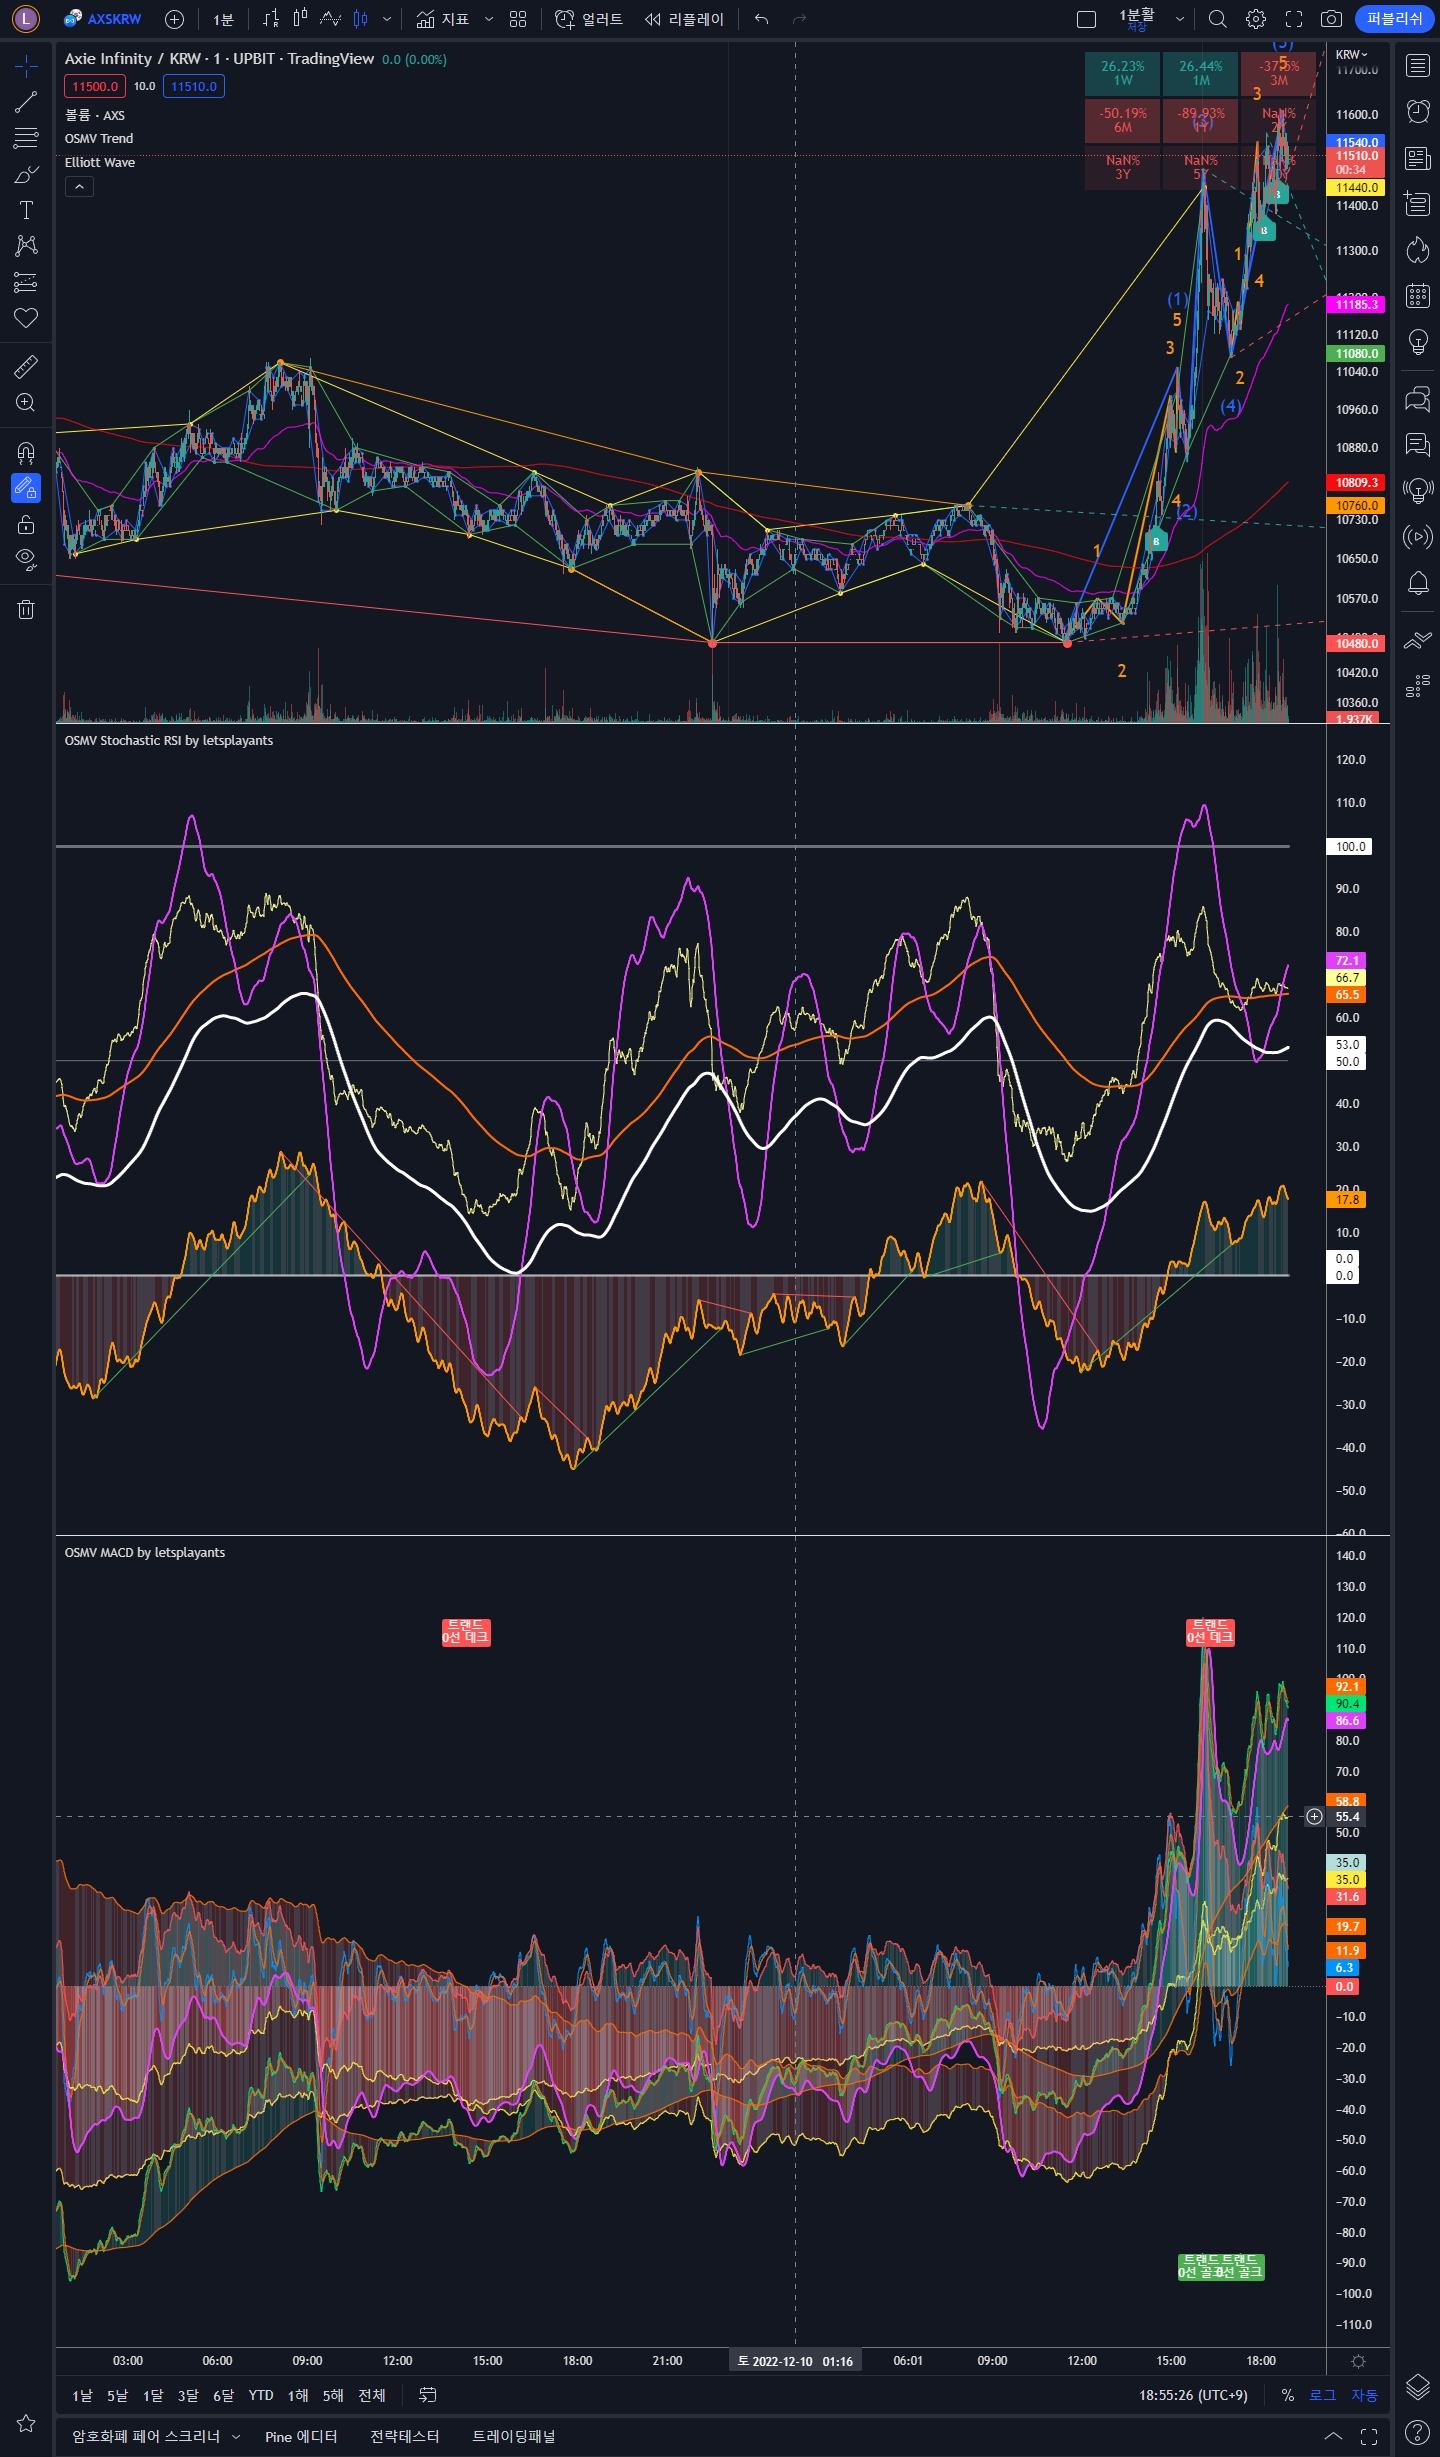Viewport: 1440px width, 2457px height.
Task: Open the news panel
Action: 1418,158
